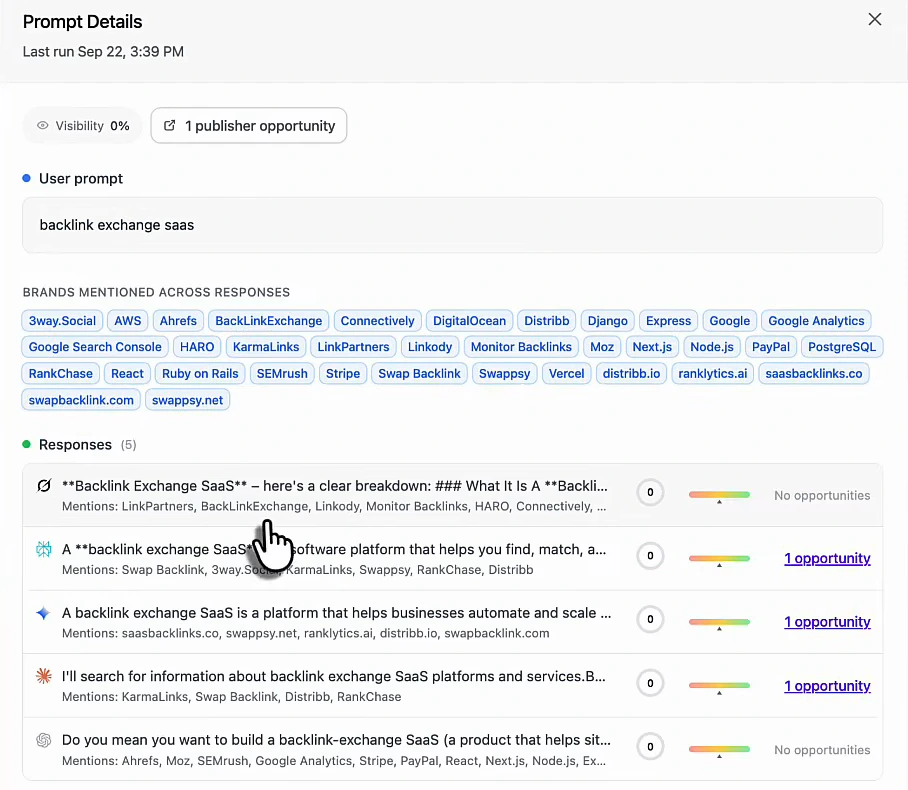
Task: Open the response about automating and scaling backlinks
Action: point(452,622)
